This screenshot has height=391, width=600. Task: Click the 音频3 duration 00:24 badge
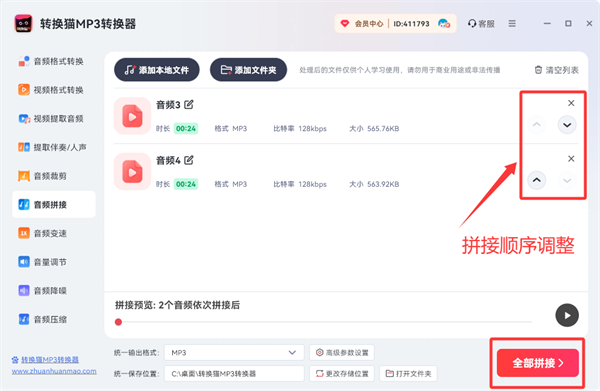click(x=186, y=129)
